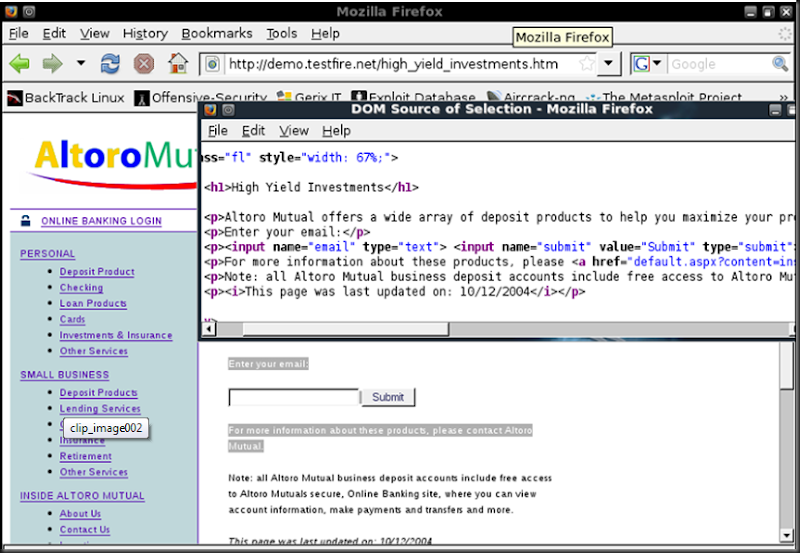The image size is (800, 553).
Task: Open the Bookmarks menu
Action: pos(217,34)
